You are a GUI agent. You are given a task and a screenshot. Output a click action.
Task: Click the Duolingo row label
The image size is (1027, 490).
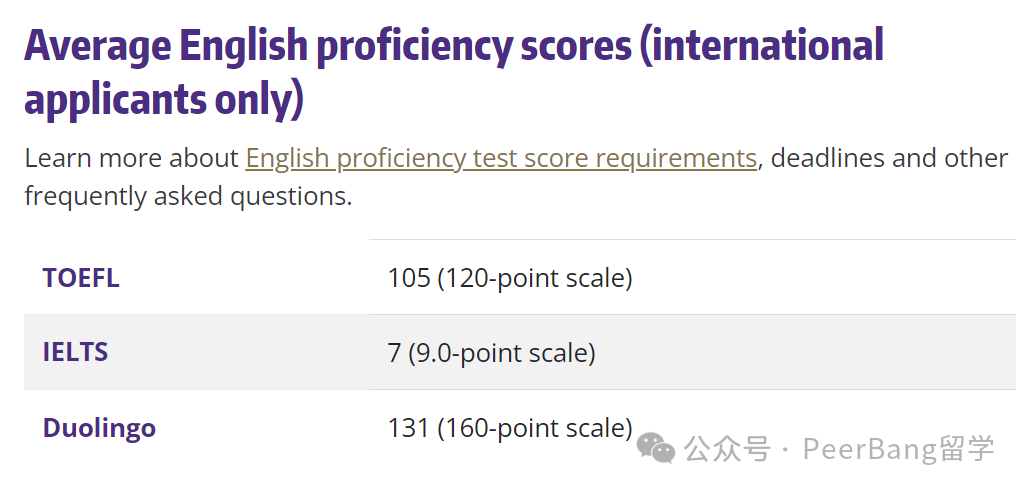coord(100,428)
